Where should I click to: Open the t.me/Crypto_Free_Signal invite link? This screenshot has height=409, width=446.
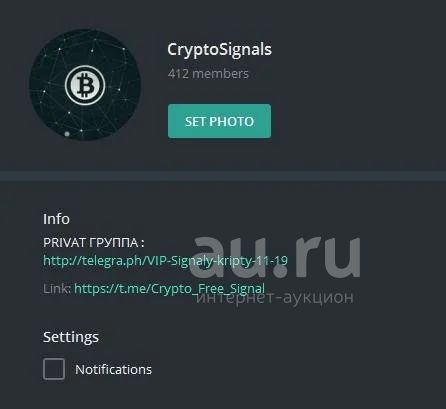point(169,288)
